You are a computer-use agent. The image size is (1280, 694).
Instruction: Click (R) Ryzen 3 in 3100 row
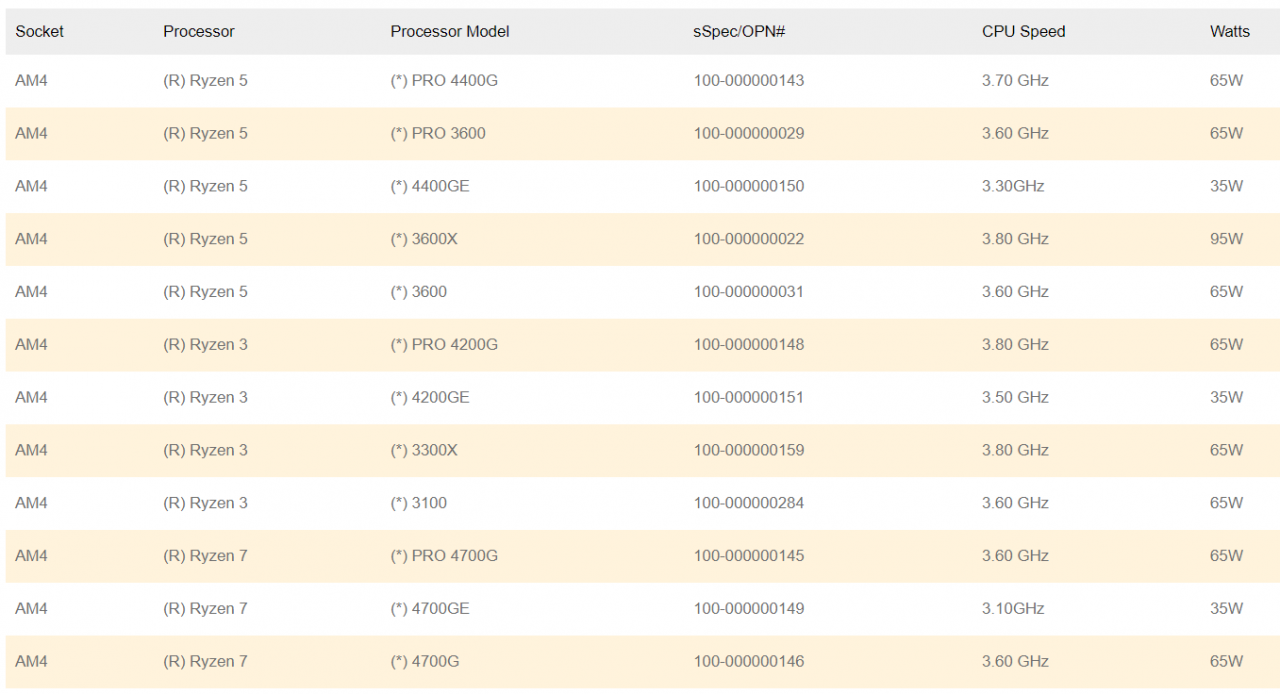coord(205,503)
